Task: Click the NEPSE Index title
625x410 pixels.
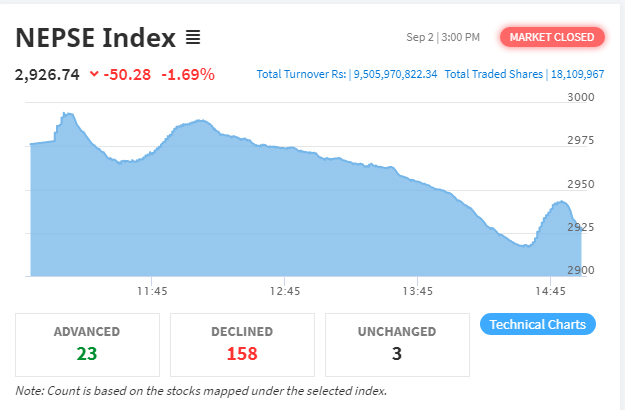Action: pyautogui.click(x=94, y=38)
